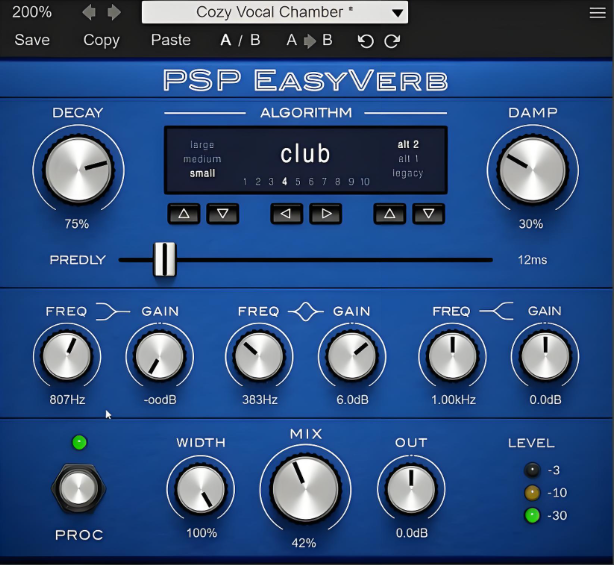Click the DECAY knob
Screen dimensions: 614x565
tap(79, 170)
